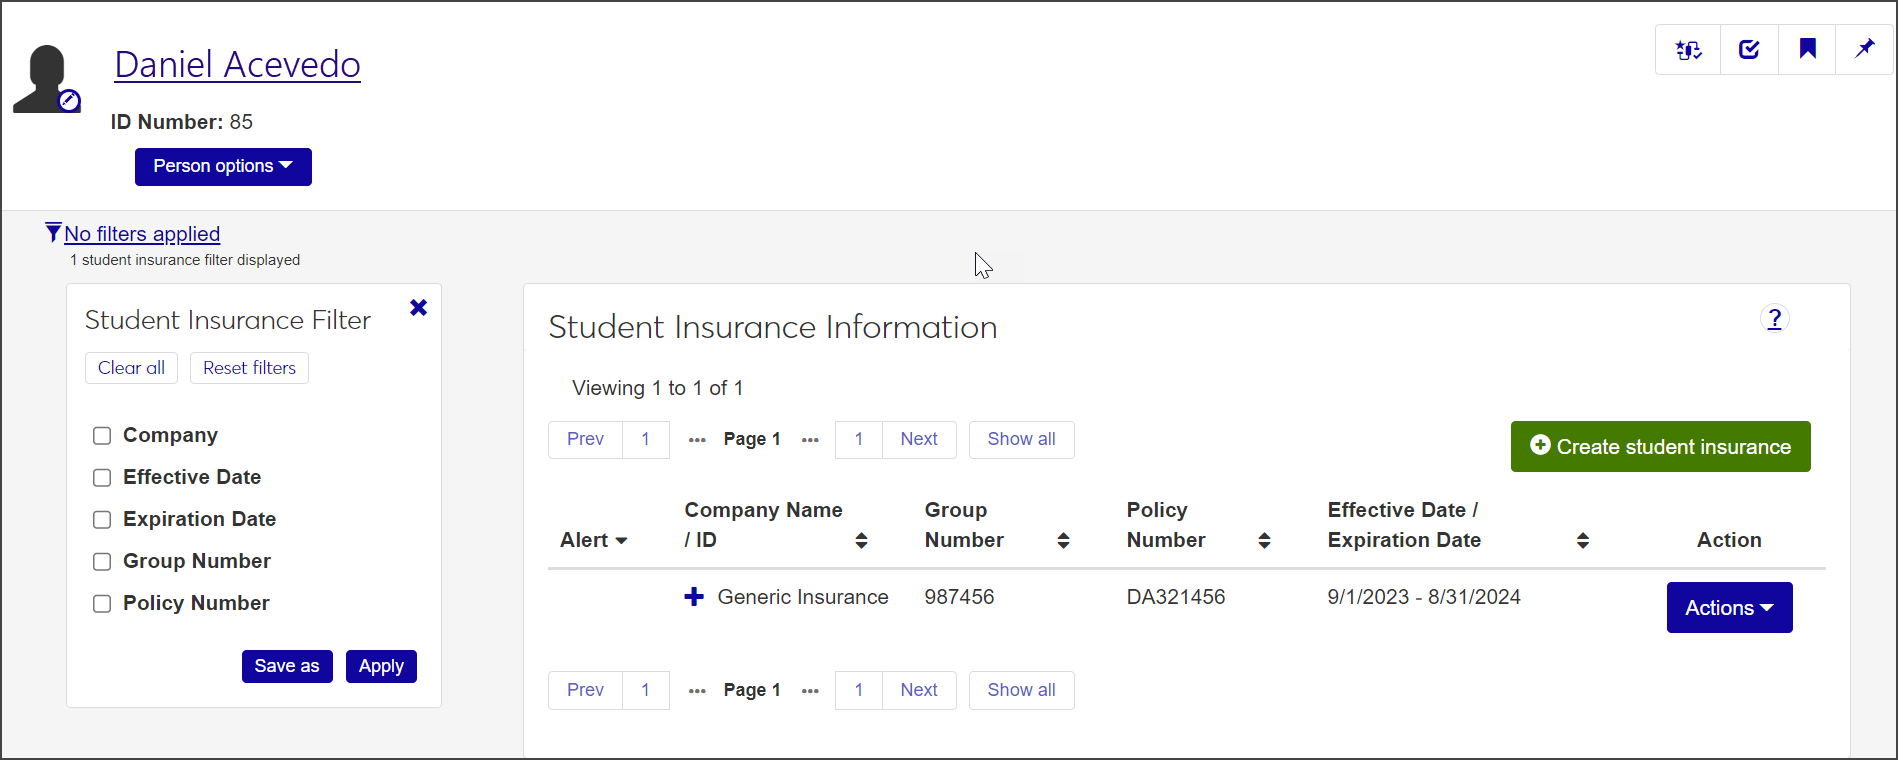The image size is (1898, 760).
Task: Open the Person options dropdown
Action: coord(223,167)
